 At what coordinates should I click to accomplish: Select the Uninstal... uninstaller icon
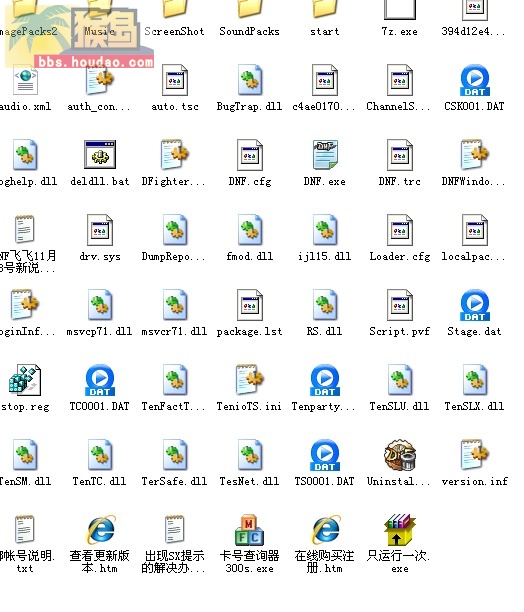(400, 454)
